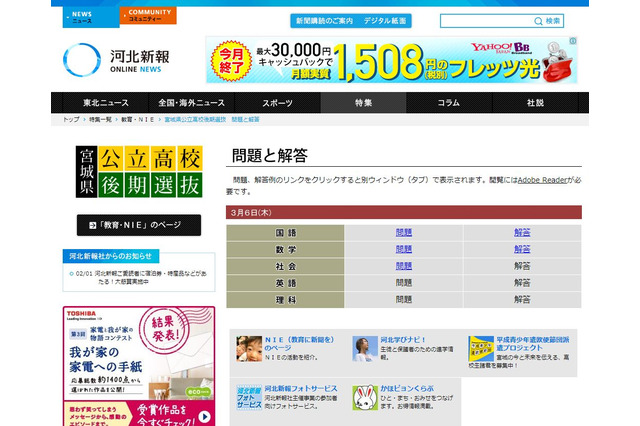Select コラム in navigation bar
The image size is (640, 426).
click(x=449, y=103)
